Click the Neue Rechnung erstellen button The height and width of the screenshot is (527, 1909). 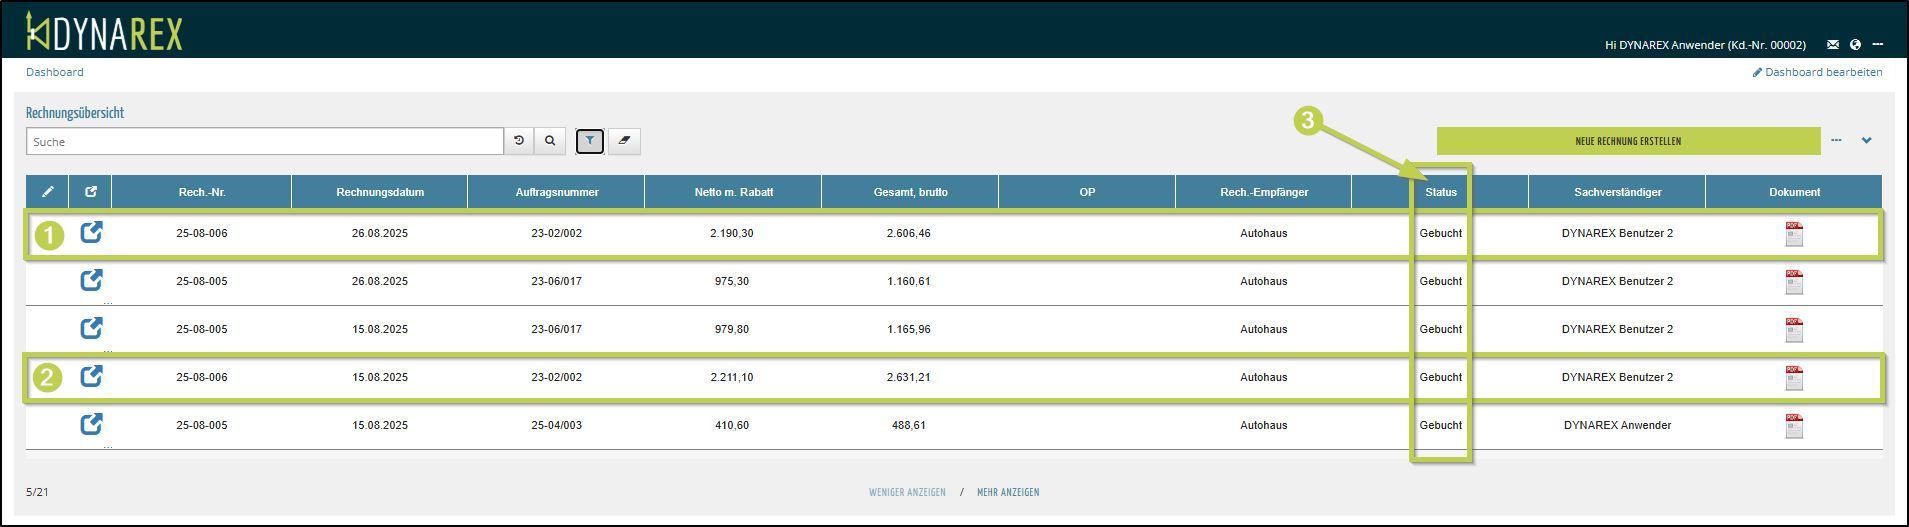click(1627, 141)
